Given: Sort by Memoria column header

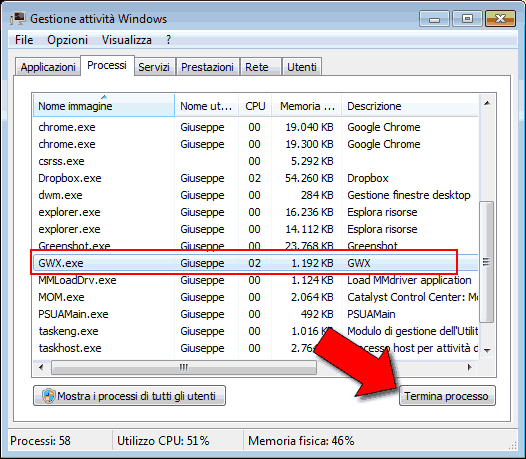Looking at the screenshot, I should coord(307,106).
